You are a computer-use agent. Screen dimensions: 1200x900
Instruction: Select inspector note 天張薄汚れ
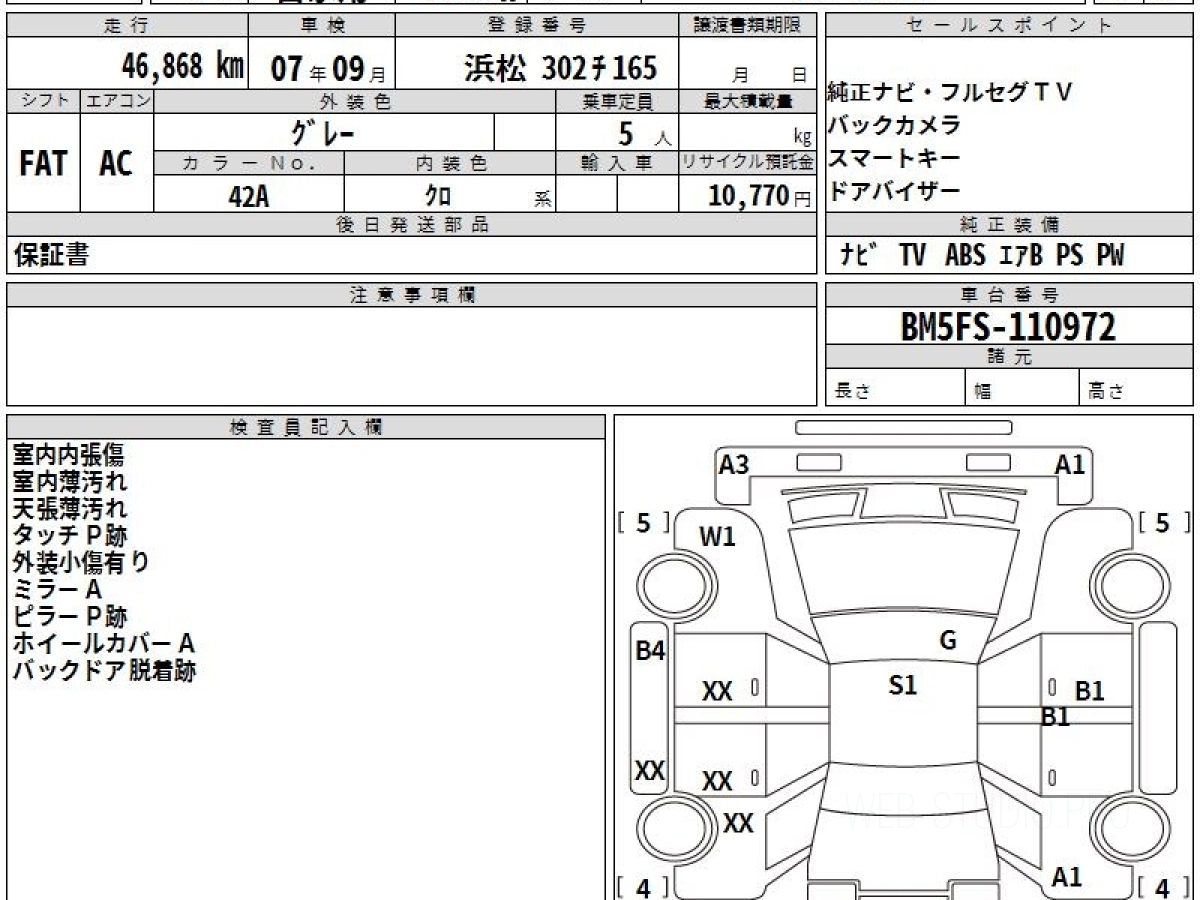click(70, 509)
